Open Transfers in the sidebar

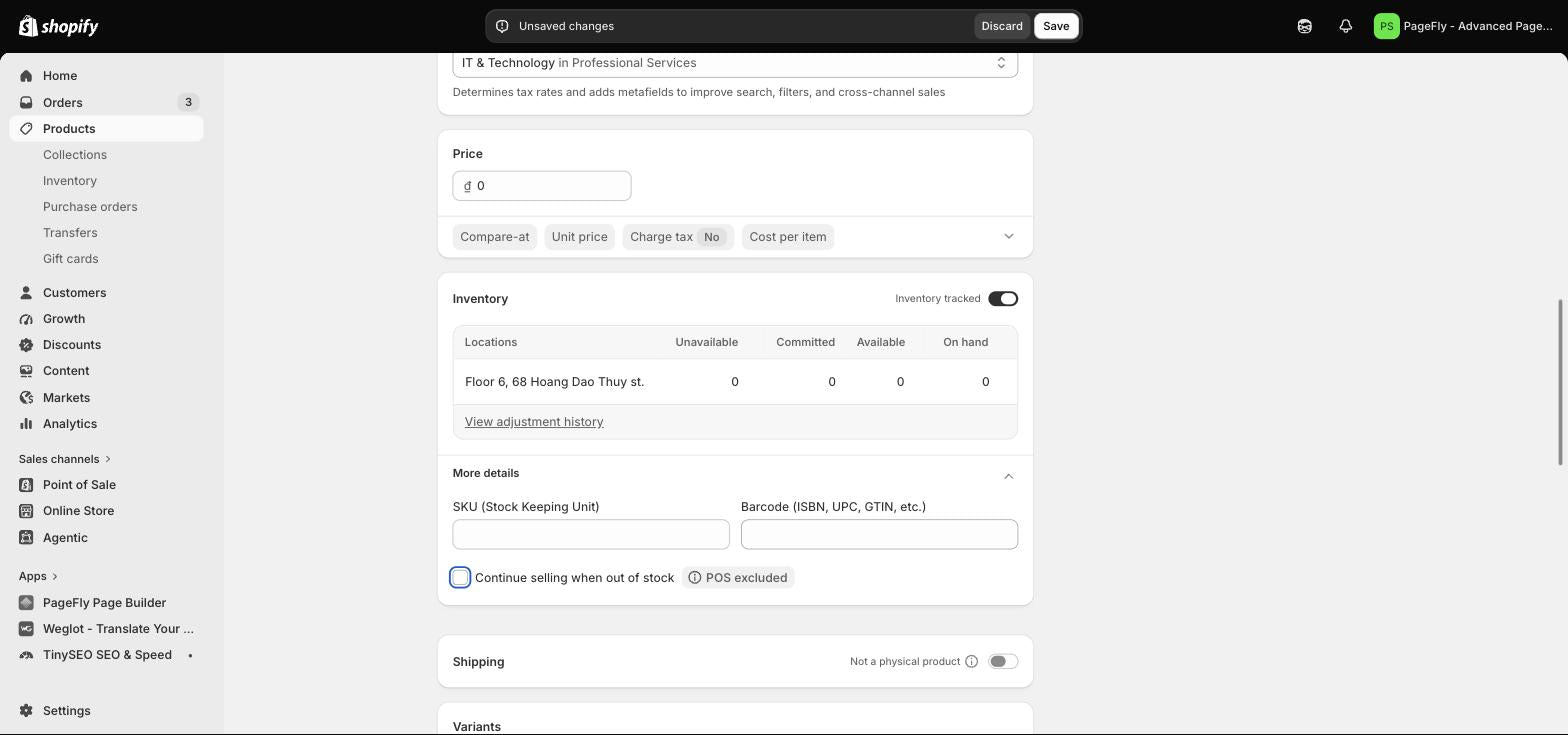pos(70,233)
